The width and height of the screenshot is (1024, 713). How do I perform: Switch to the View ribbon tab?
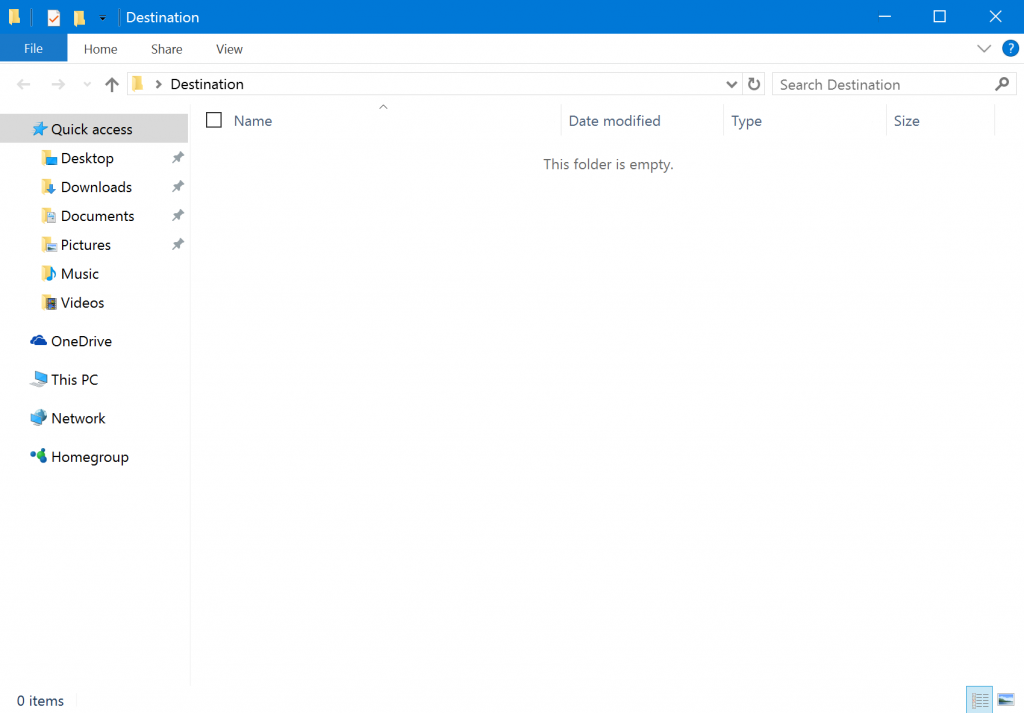point(229,48)
